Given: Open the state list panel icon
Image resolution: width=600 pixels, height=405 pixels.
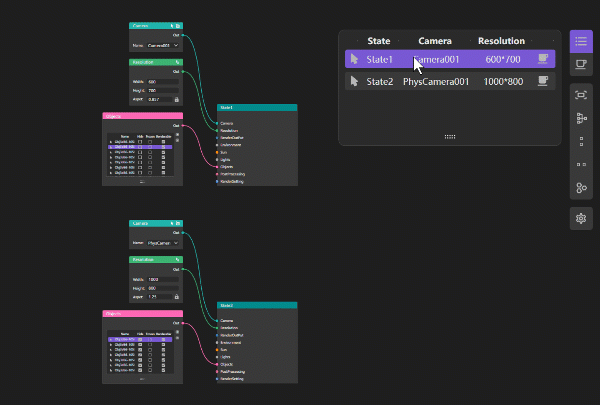Looking at the screenshot, I should click(x=581, y=41).
